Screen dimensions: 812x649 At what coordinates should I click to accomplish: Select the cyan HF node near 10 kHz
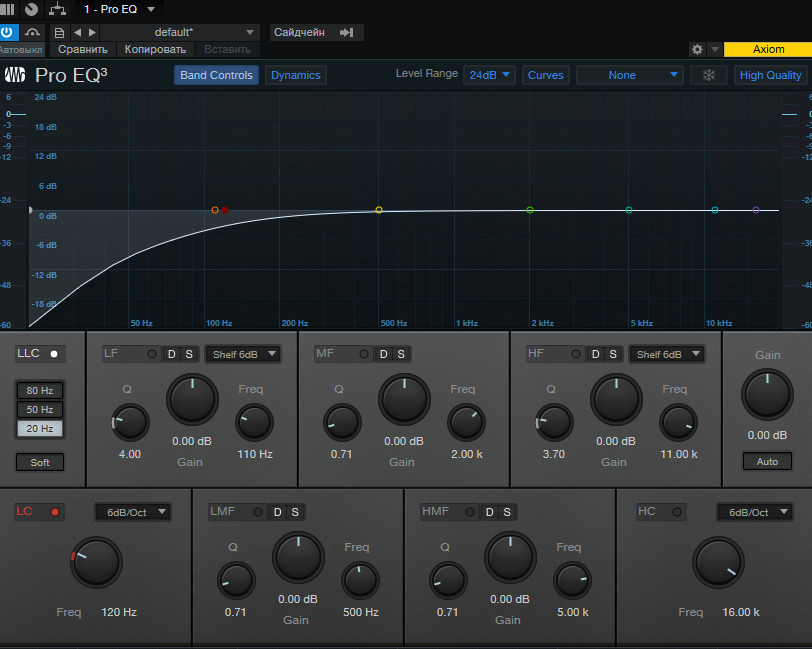(715, 210)
